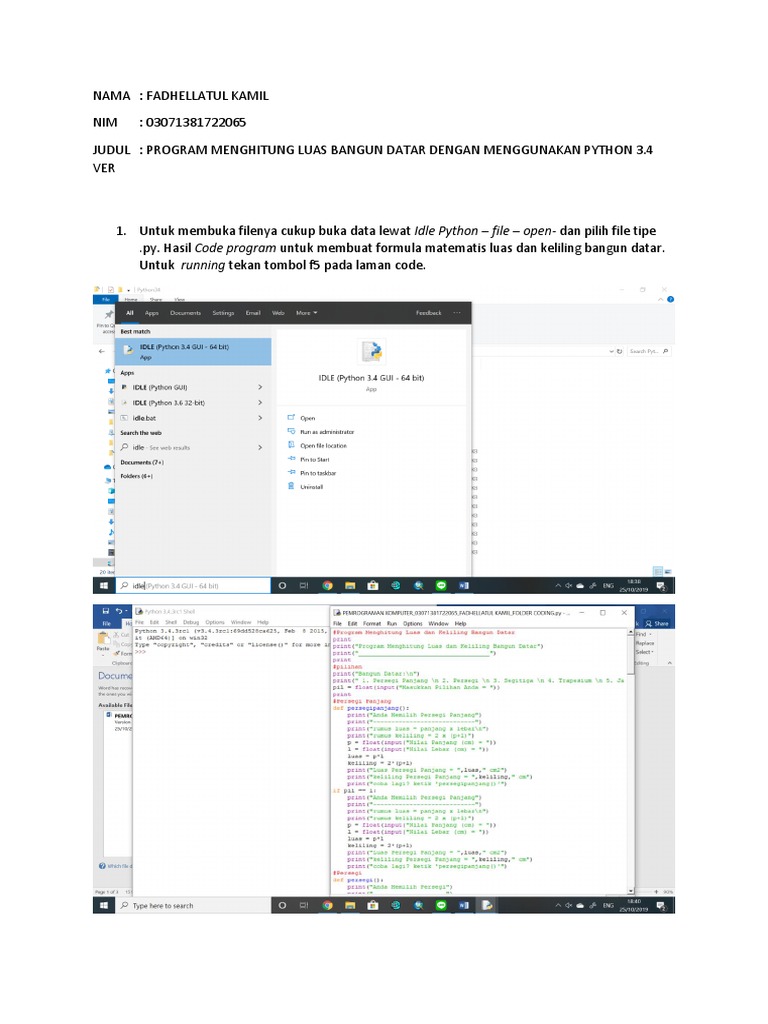The width and height of the screenshot is (768, 1024).
Task: Open the More dropdown in search filter bar
Action: (306, 313)
